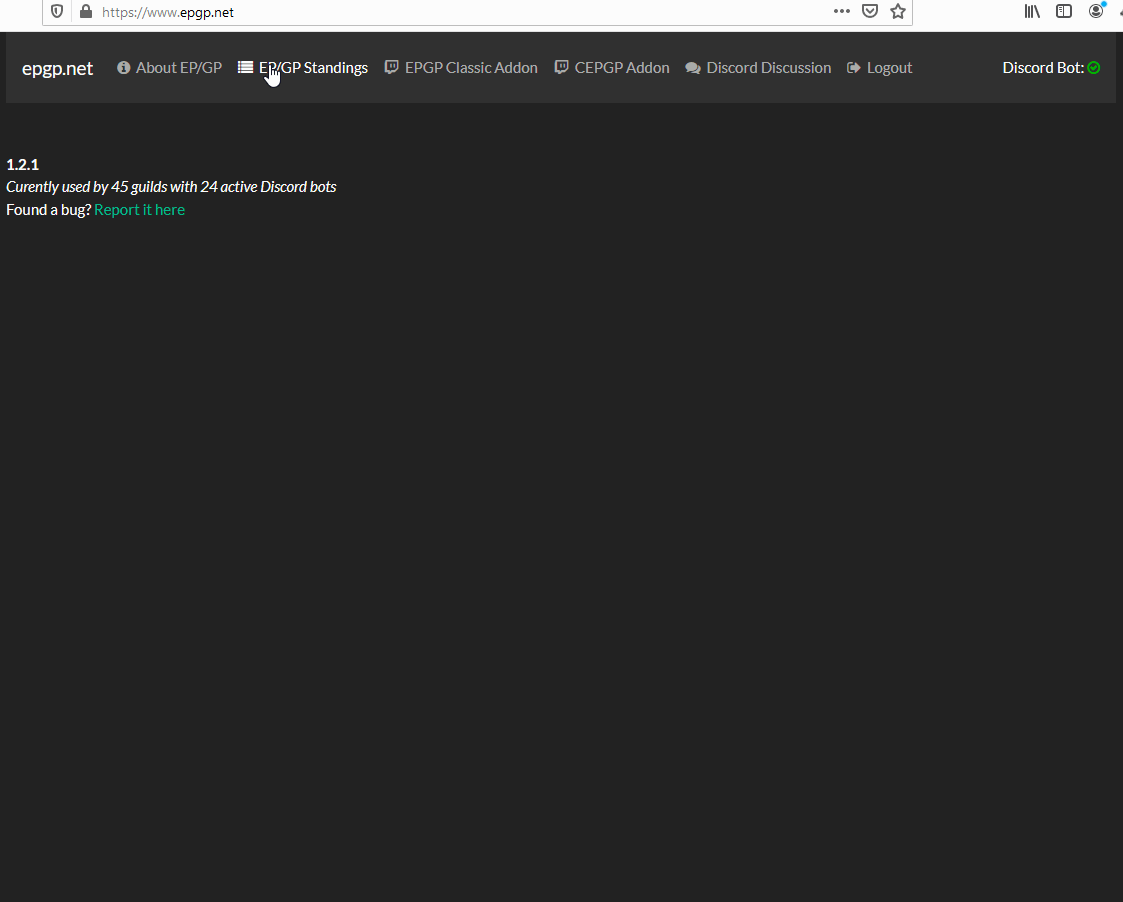Click the "Report it here" bug link
The image size is (1123, 902).
point(139,210)
